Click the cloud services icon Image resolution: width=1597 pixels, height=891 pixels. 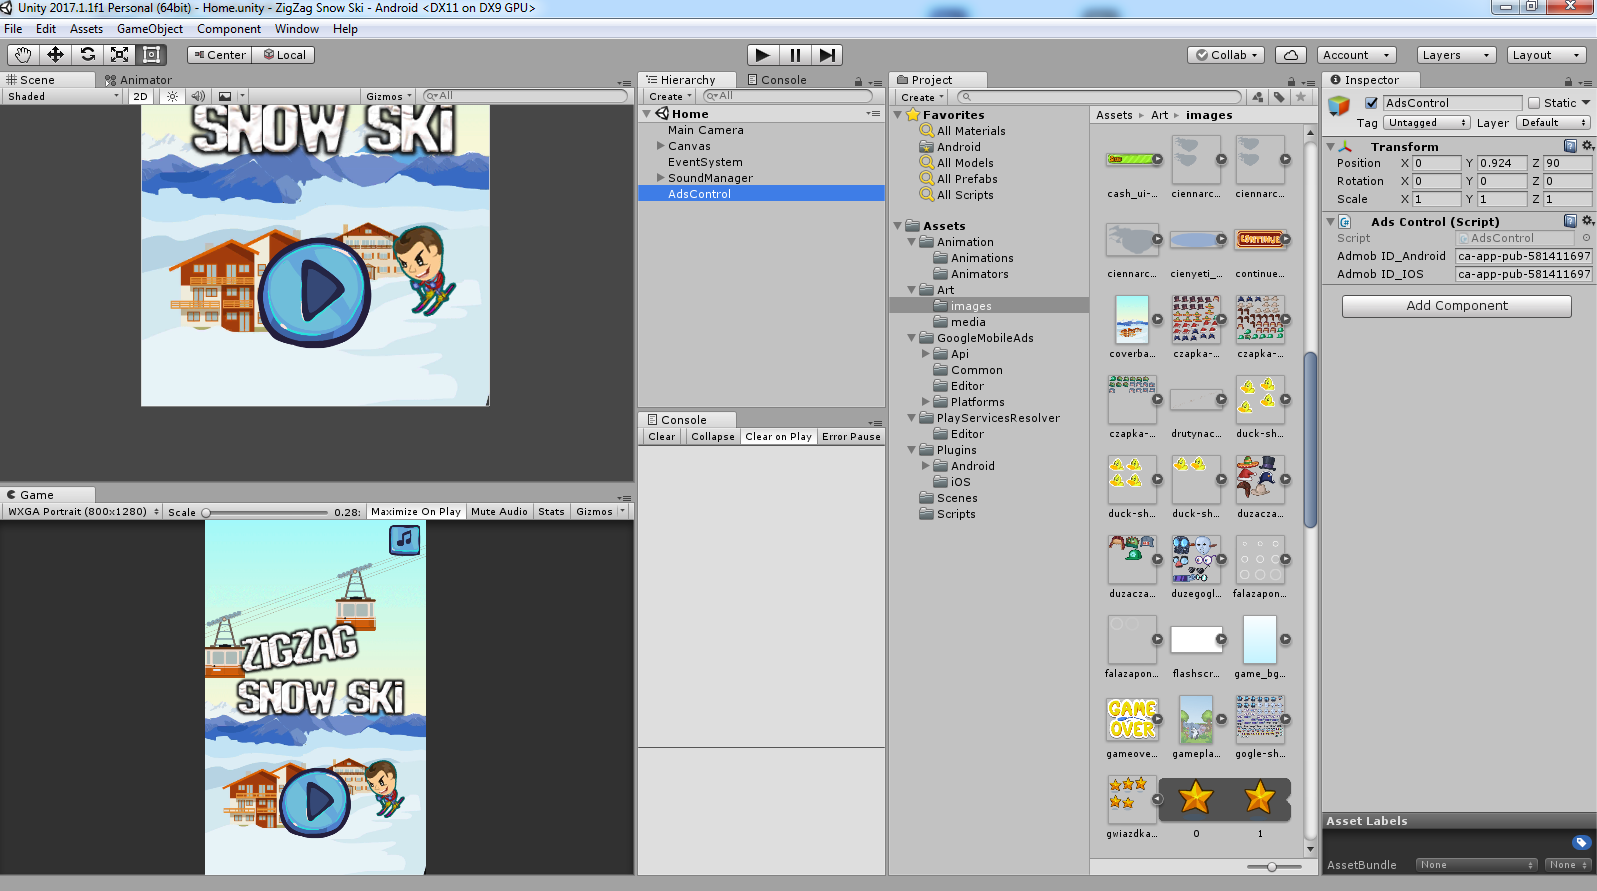coord(1291,55)
